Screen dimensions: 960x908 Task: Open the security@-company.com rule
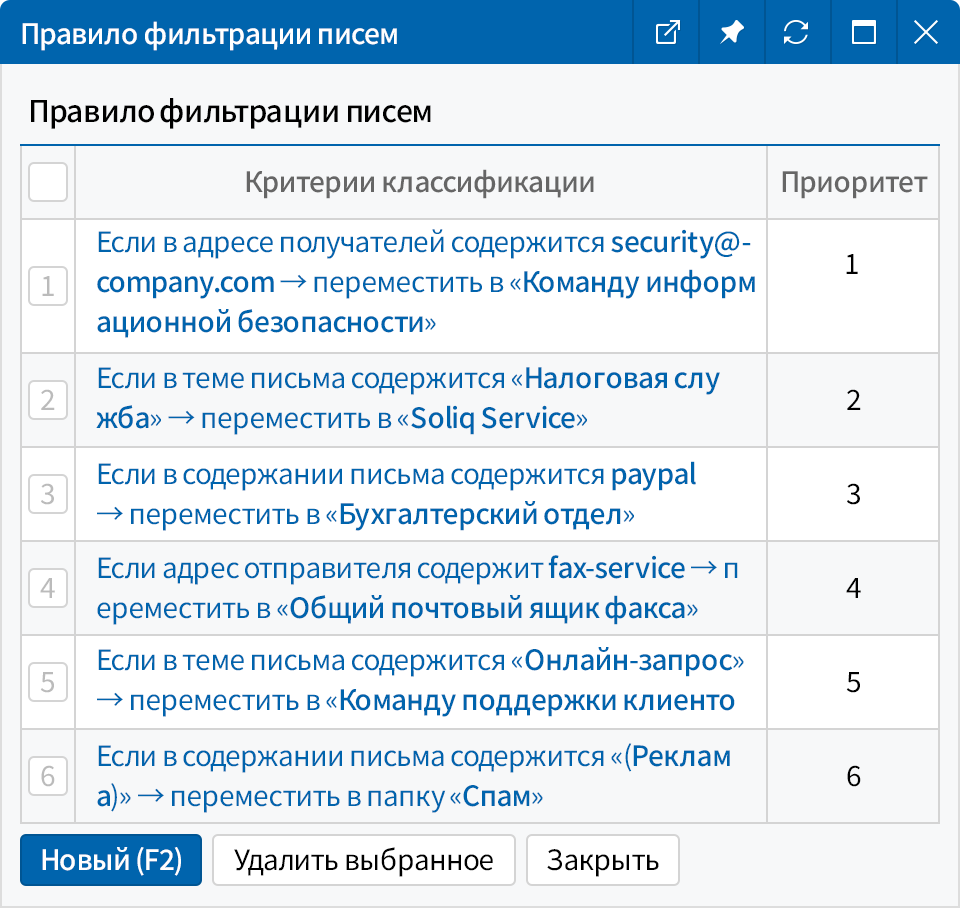point(426,282)
